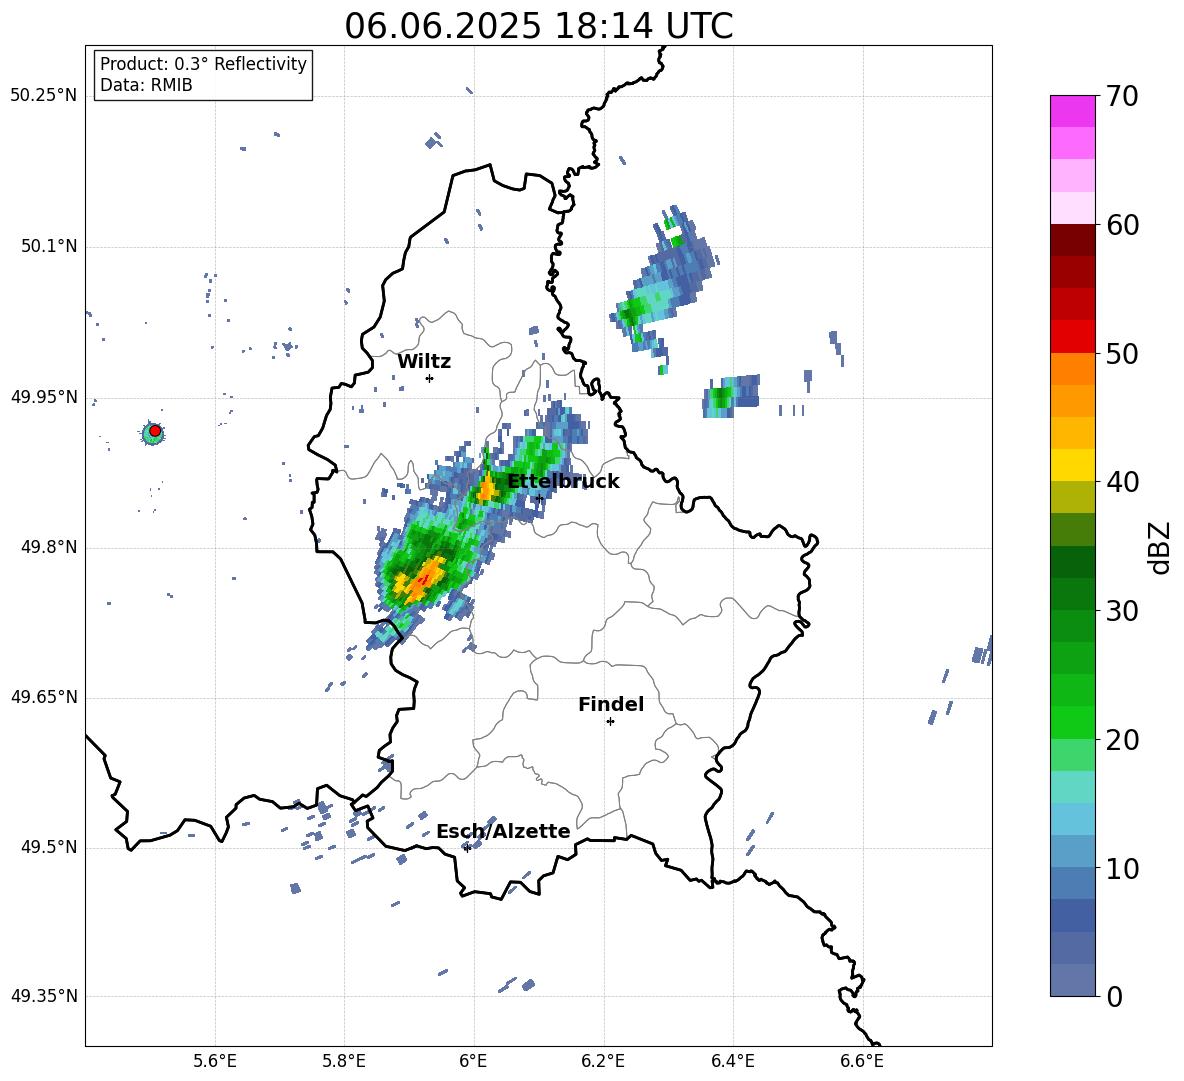Image resolution: width=1184 pixels, height=1081 pixels.
Task: Click the dBZ colorbar axis label
Action: [x=1161, y=547]
